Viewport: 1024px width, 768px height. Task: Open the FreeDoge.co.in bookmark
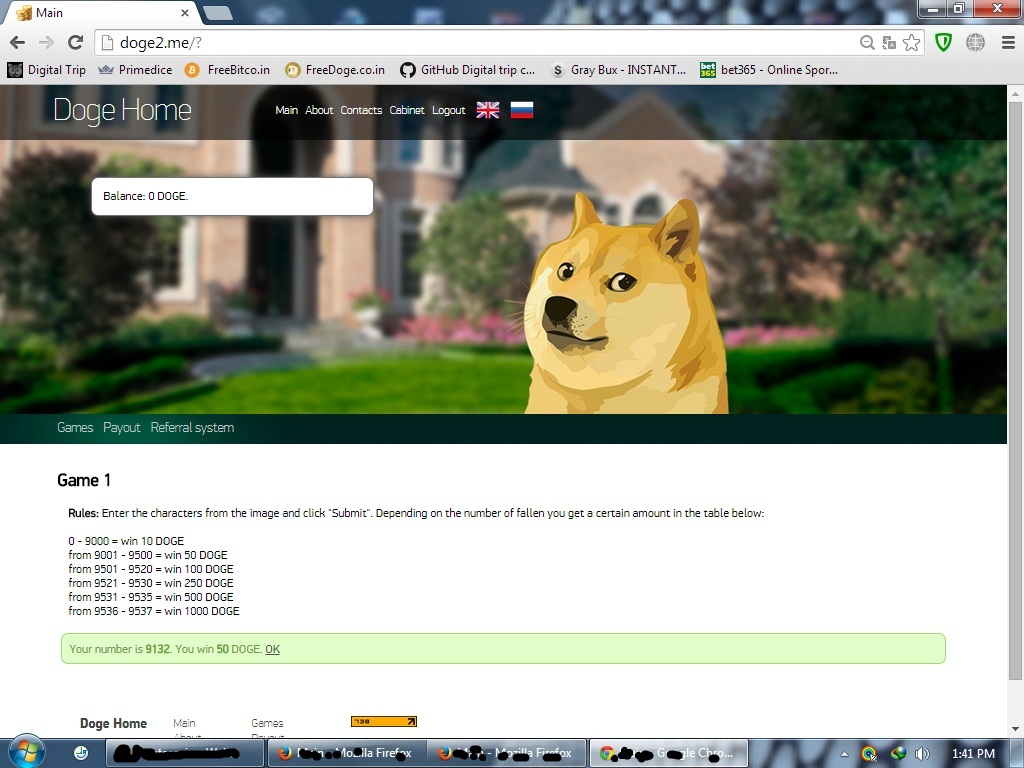pos(335,70)
